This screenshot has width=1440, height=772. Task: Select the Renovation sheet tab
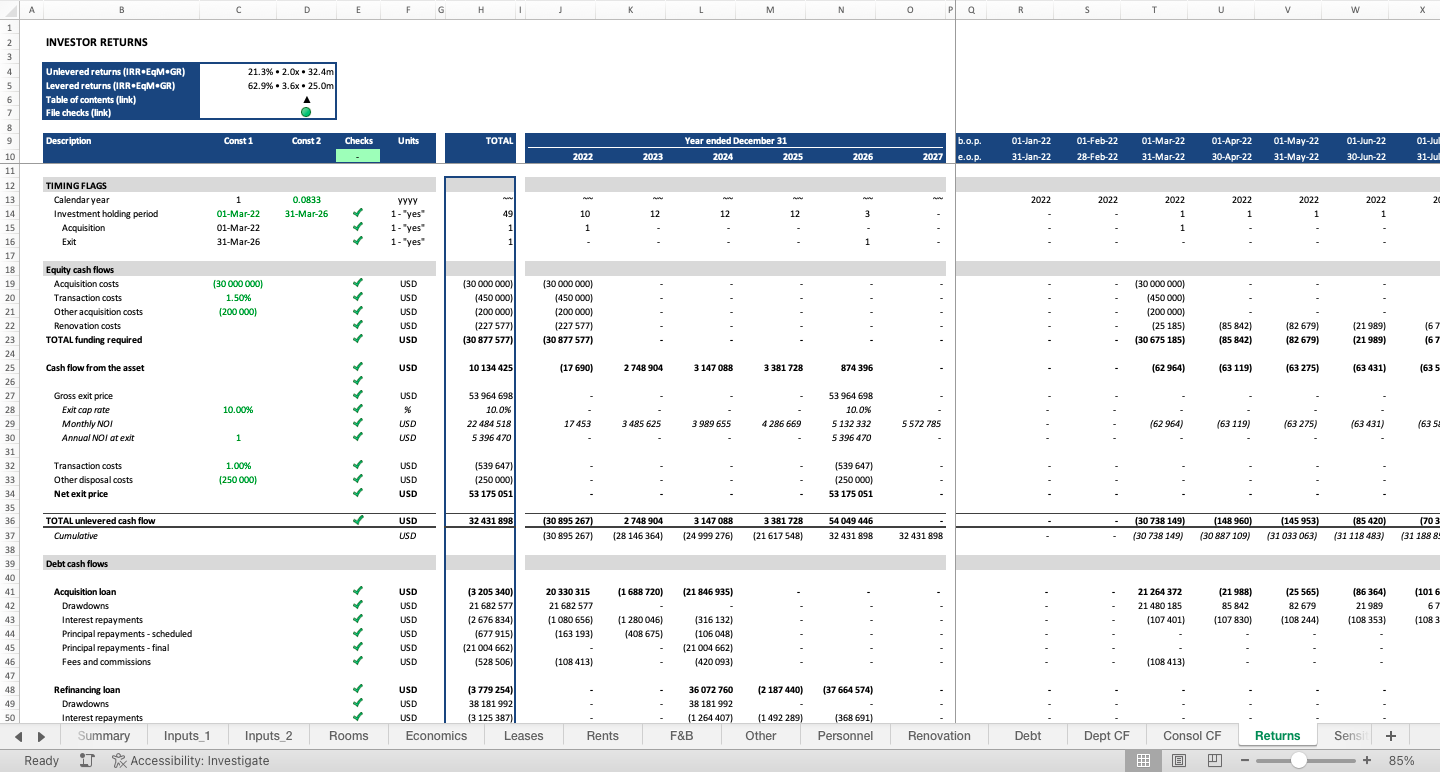tap(939, 736)
